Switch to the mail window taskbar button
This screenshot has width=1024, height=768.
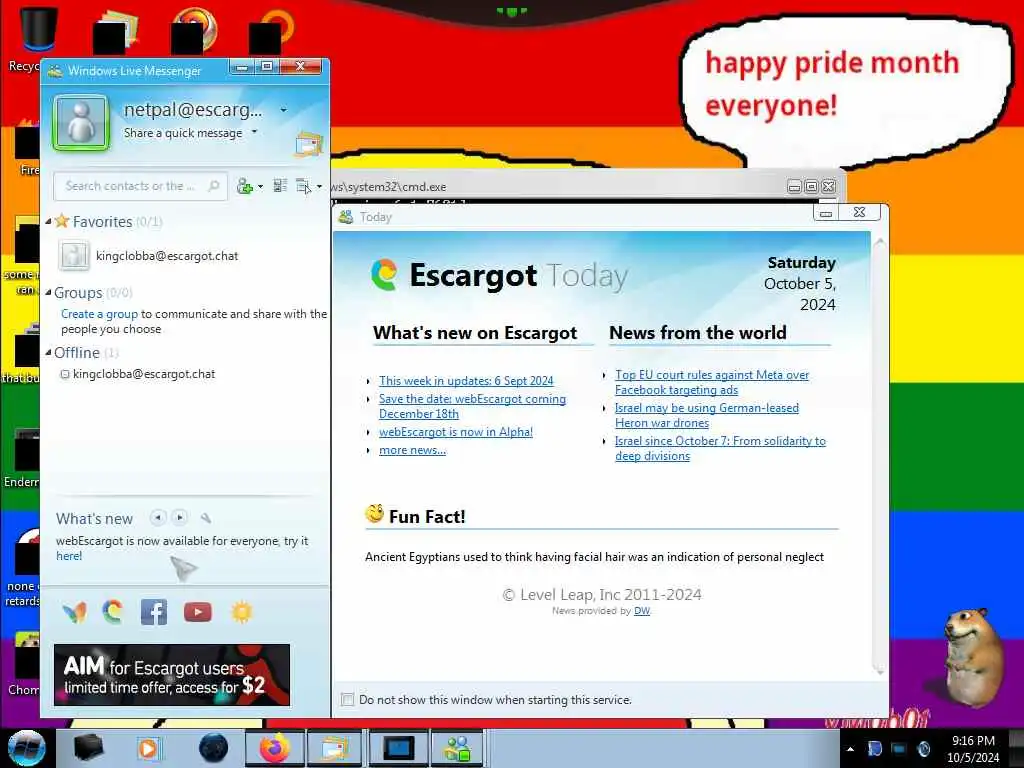pyautogui.click(x=333, y=748)
